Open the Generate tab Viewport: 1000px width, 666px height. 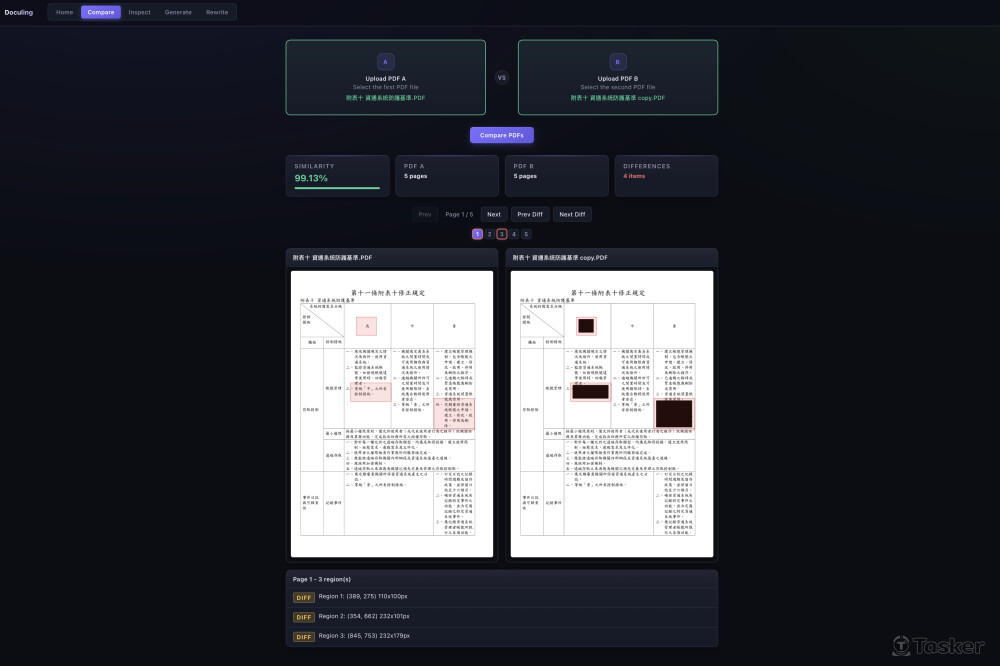[x=178, y=12]
